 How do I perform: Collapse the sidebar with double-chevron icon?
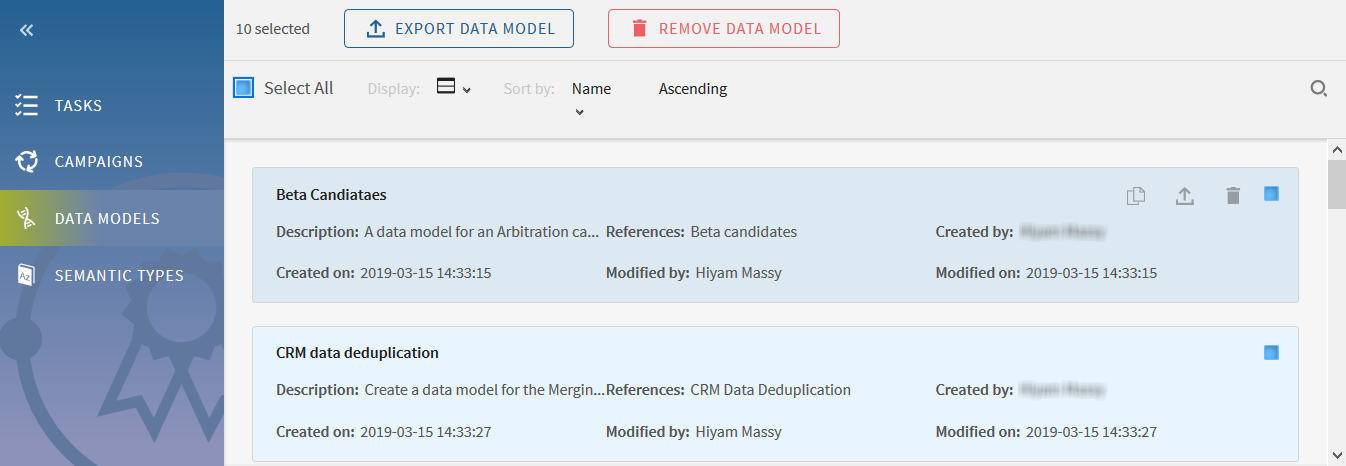[27, 30]
